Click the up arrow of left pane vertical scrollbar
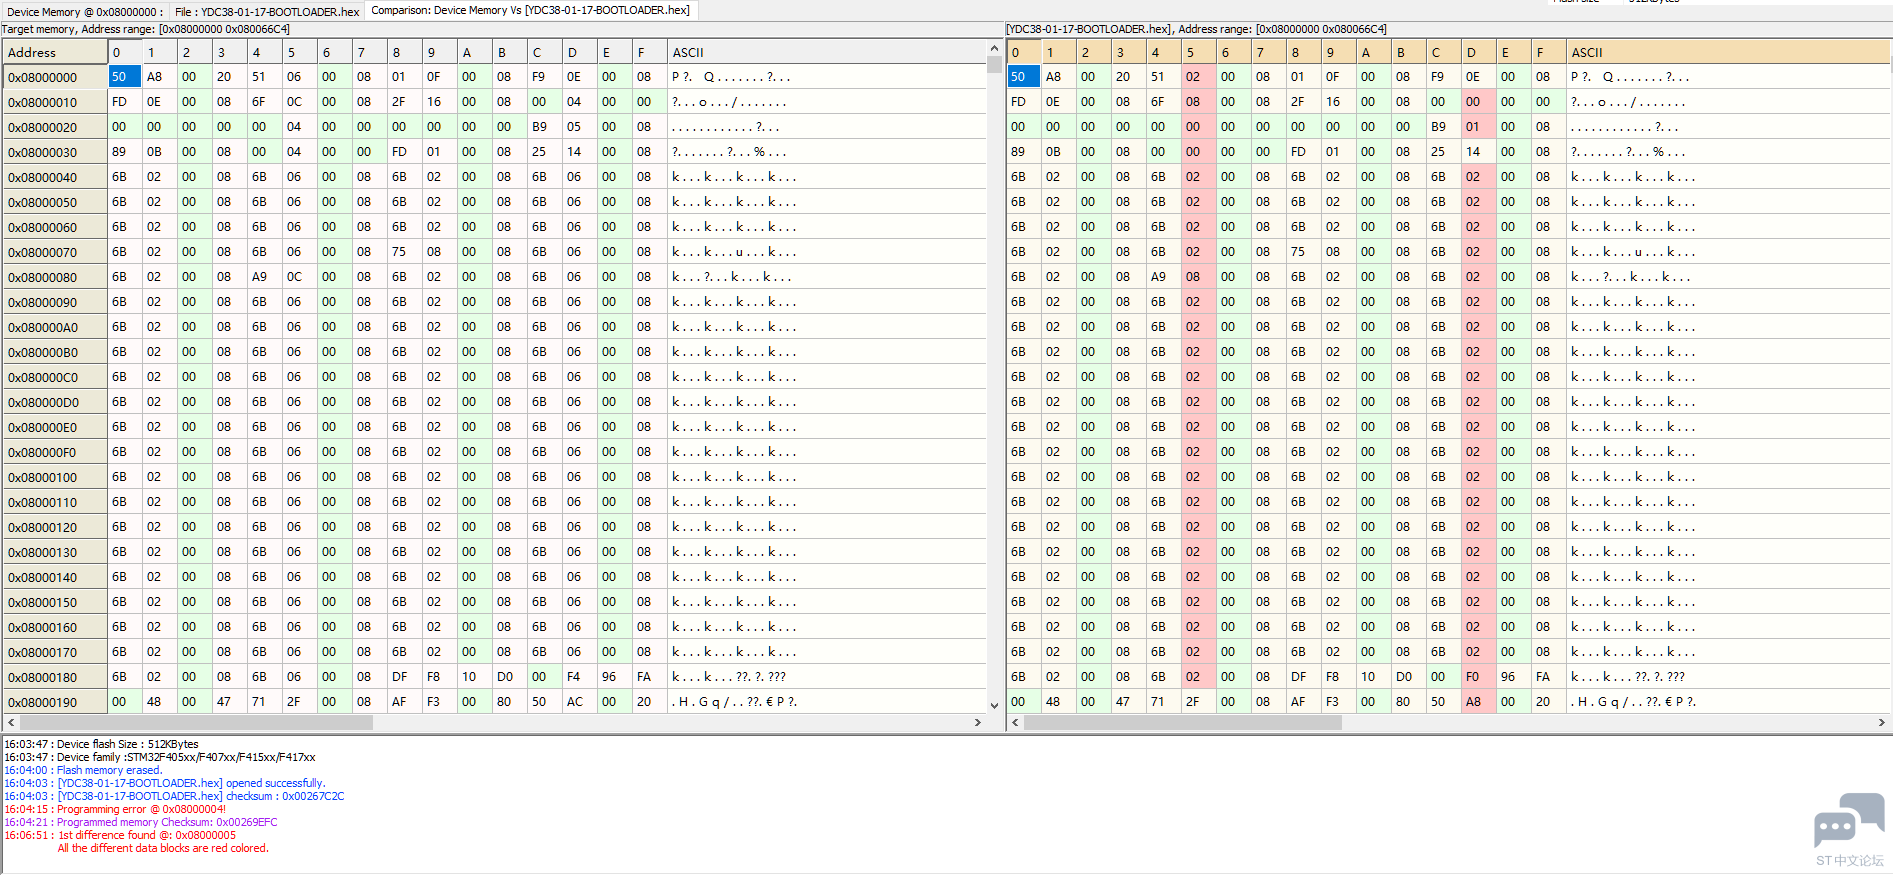Screen dimensions: 1893x876 pos(994,48)
